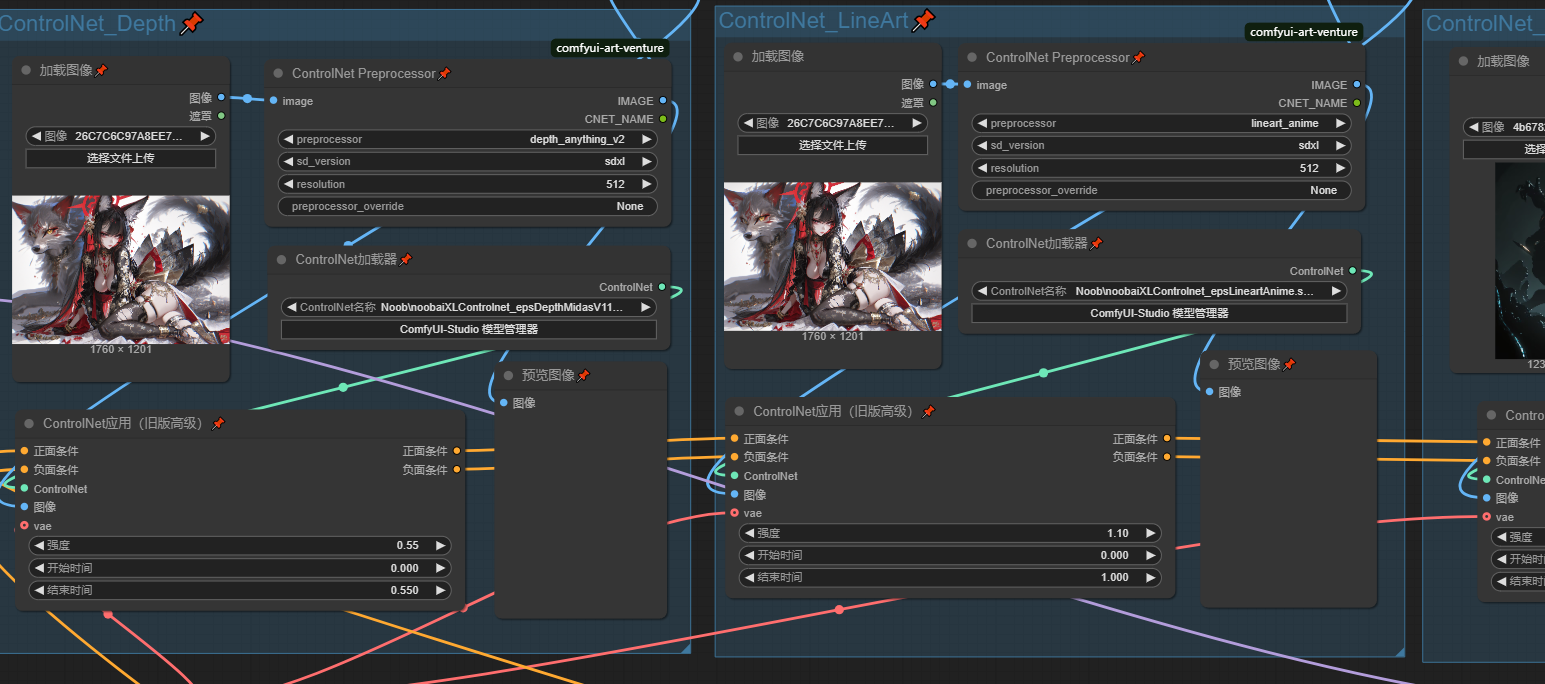Click the pin icon beside the ControlNet_Depth group title
Image resolution: width=1545 pixels, height=684 pixels.
(x=190, y=24)
